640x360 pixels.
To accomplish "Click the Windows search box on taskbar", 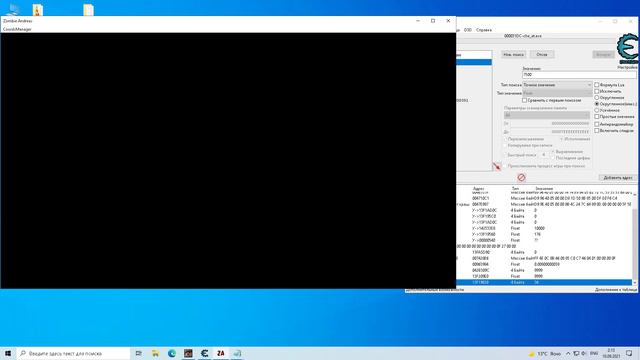I will pyautogui.click(x=73, y=353).
